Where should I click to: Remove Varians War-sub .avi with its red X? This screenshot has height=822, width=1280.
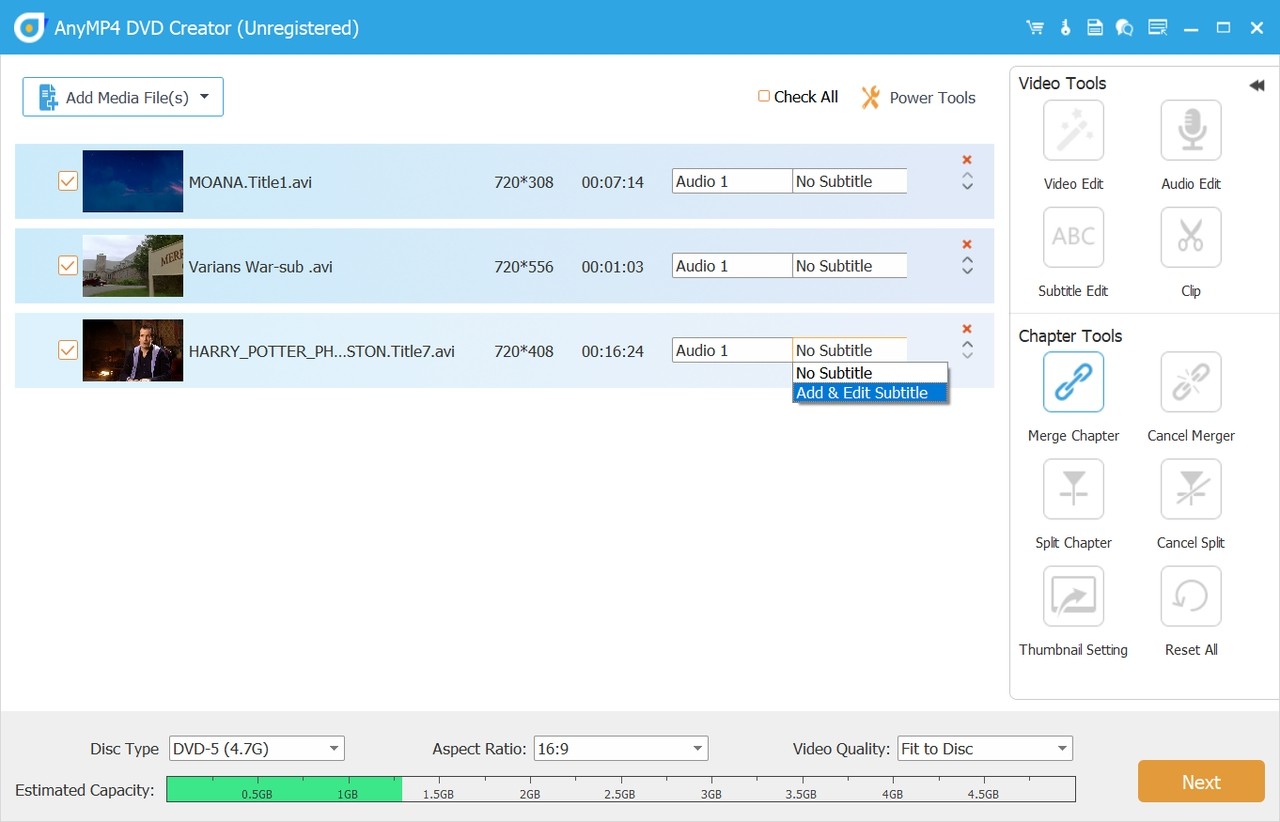tap(967, 245)
